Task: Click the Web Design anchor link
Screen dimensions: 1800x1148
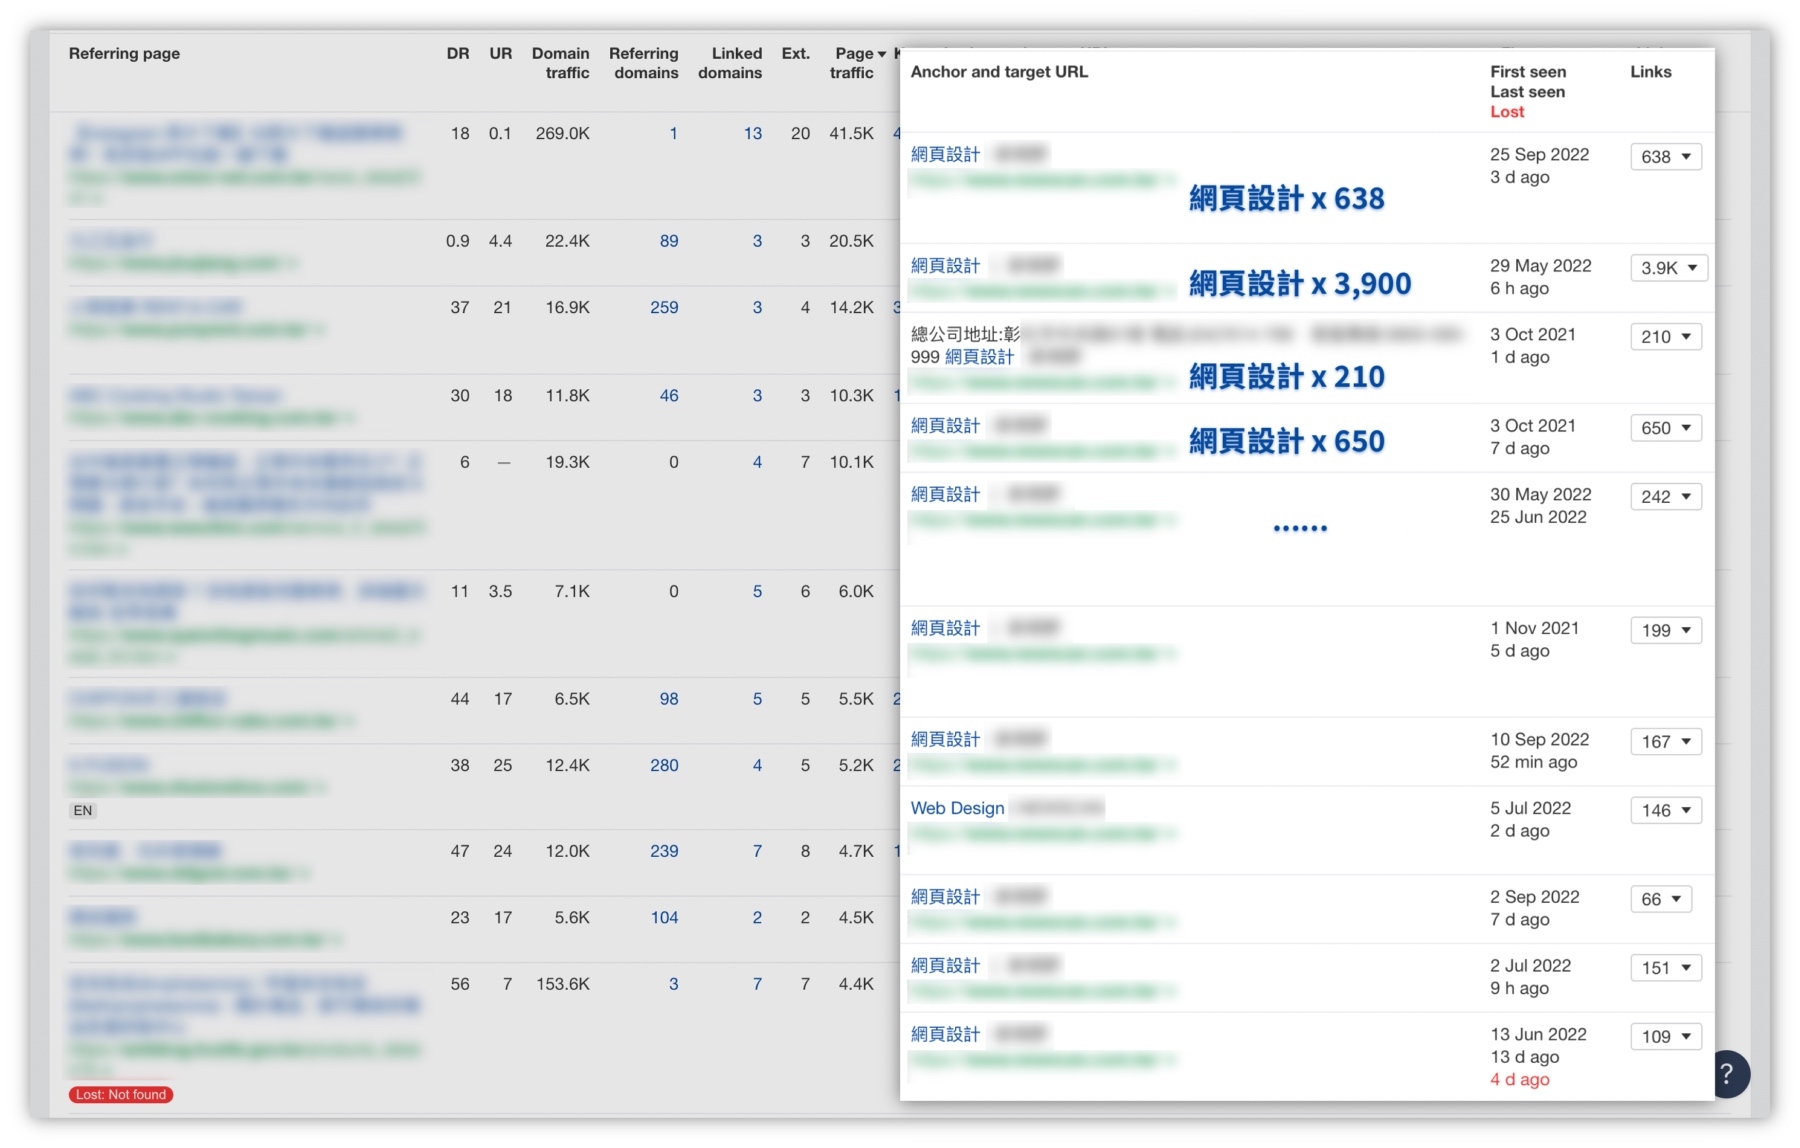Action: 957,808
